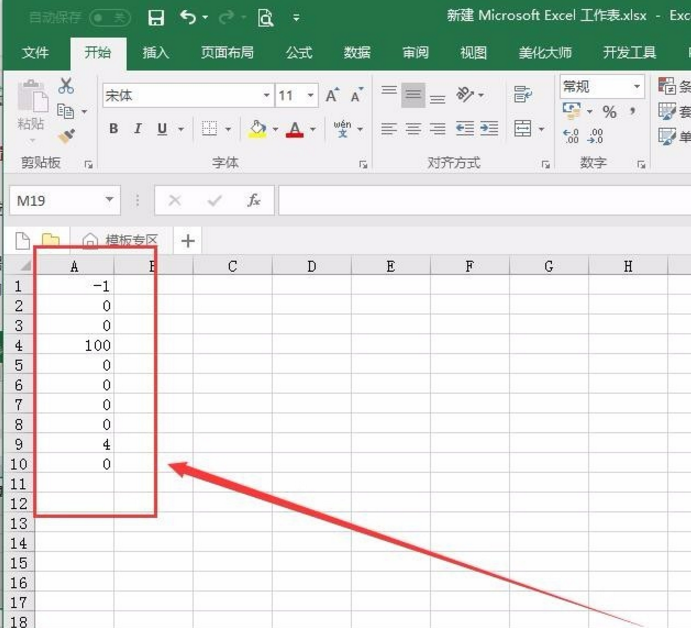Open clipboard pane launcher in 剪贴板 group
Image resolution: width=691 pixels, height=628 pixels.
(89, 164)
